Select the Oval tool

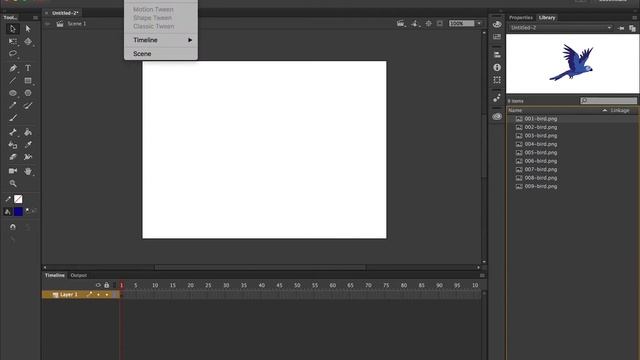click(13, 93)
